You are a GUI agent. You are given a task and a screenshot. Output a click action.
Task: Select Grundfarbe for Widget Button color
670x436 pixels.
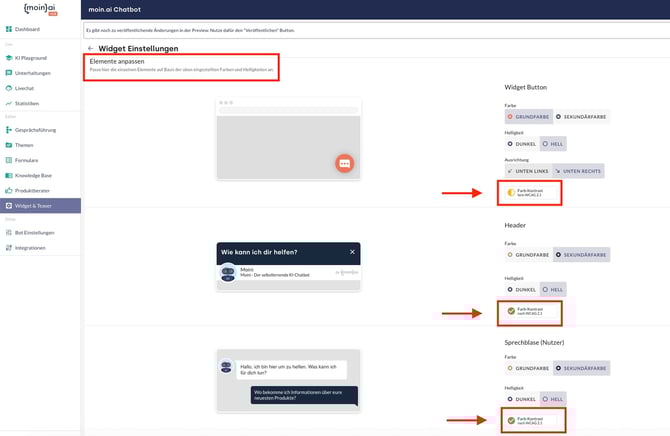527,116
